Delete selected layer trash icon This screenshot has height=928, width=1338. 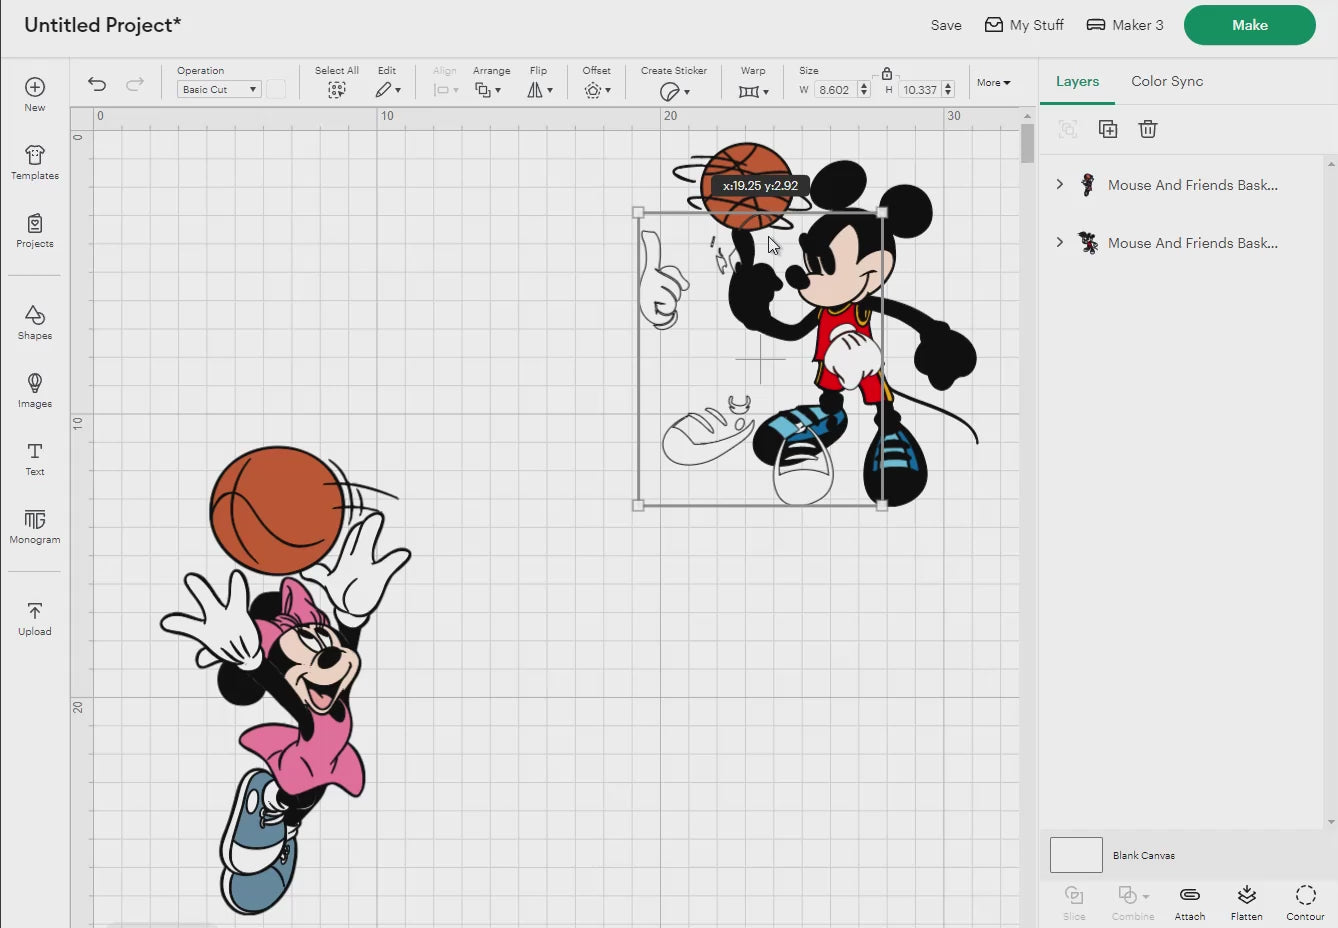(x=1148, y=129)
